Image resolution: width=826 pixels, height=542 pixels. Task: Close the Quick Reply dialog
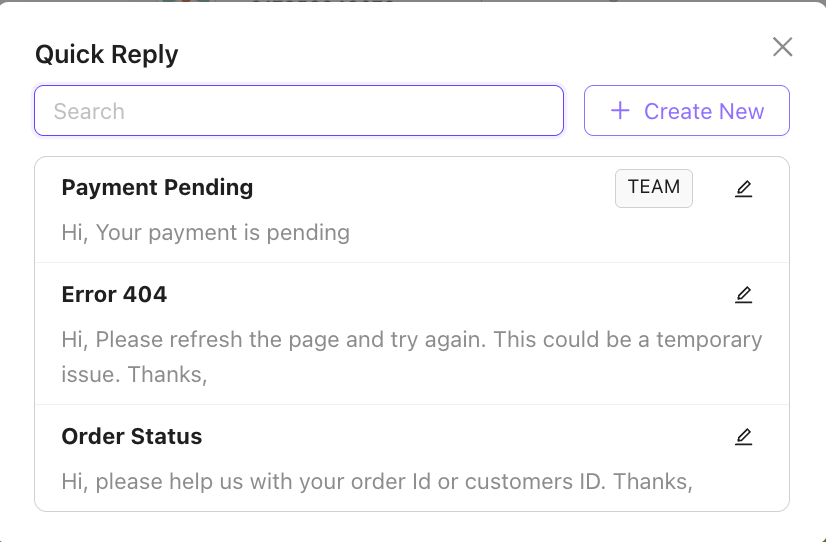(x=782, y=47)
